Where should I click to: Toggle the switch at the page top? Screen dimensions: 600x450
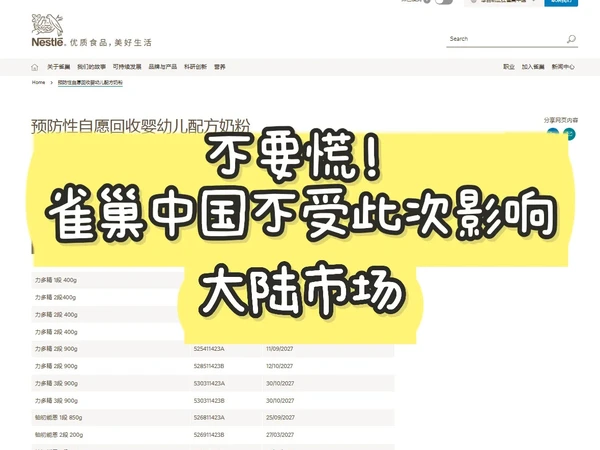point(444,2)
